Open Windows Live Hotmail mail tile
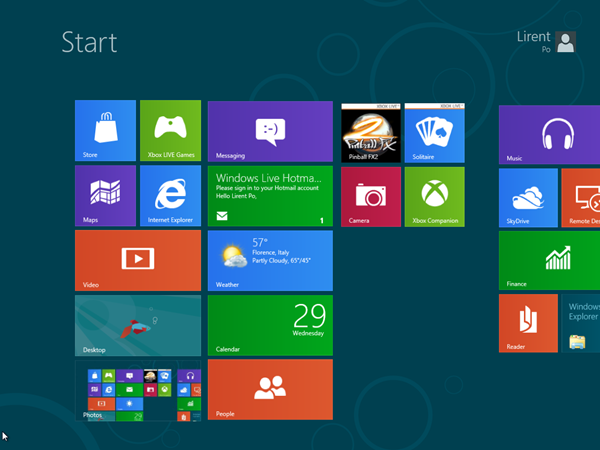This screenshot has height=450, width=600. (x=270, y=196)
